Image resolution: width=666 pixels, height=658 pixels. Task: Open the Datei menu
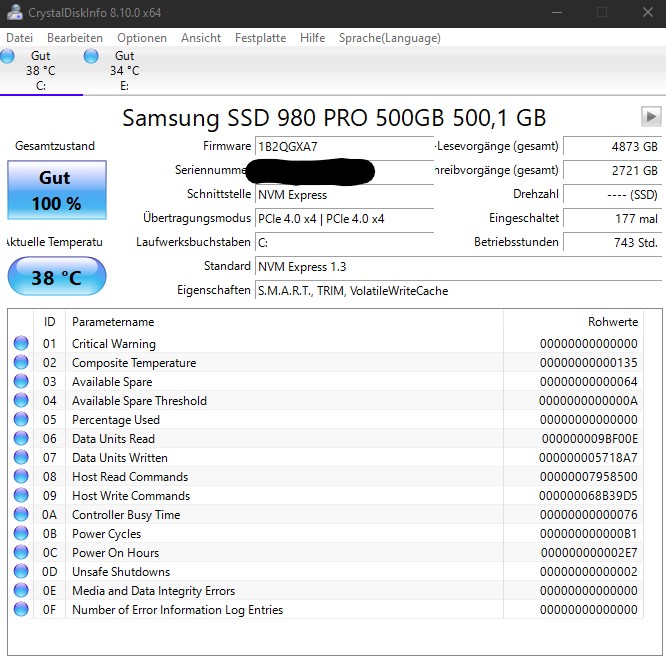20,38
